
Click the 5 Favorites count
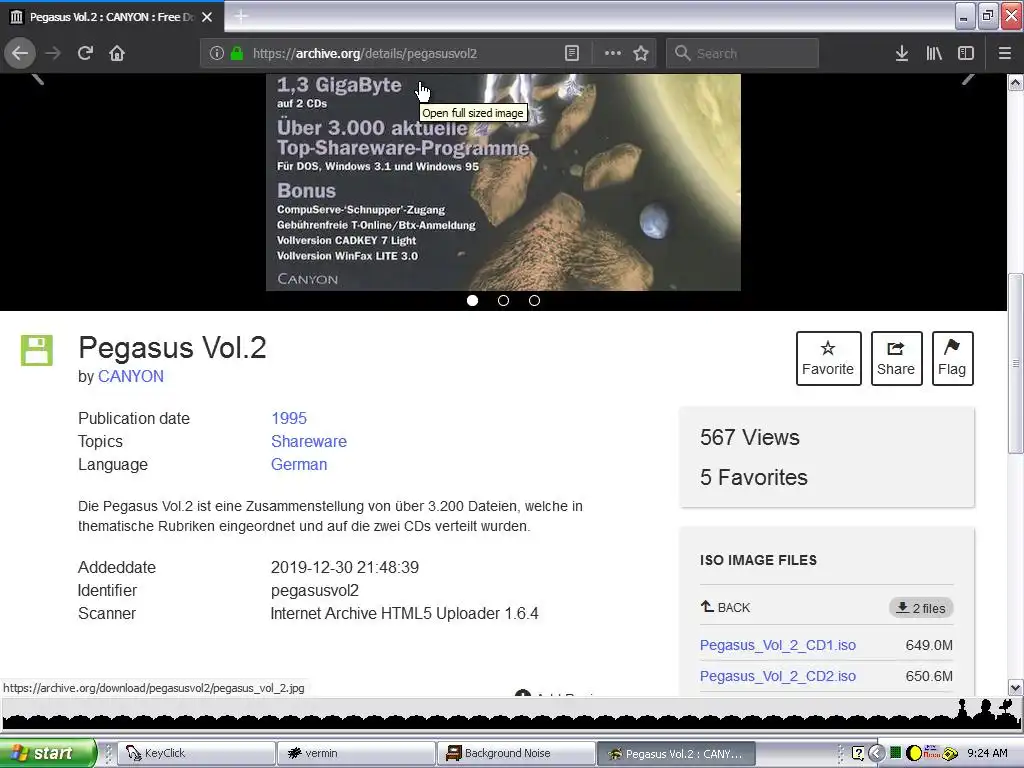[754, 477]
